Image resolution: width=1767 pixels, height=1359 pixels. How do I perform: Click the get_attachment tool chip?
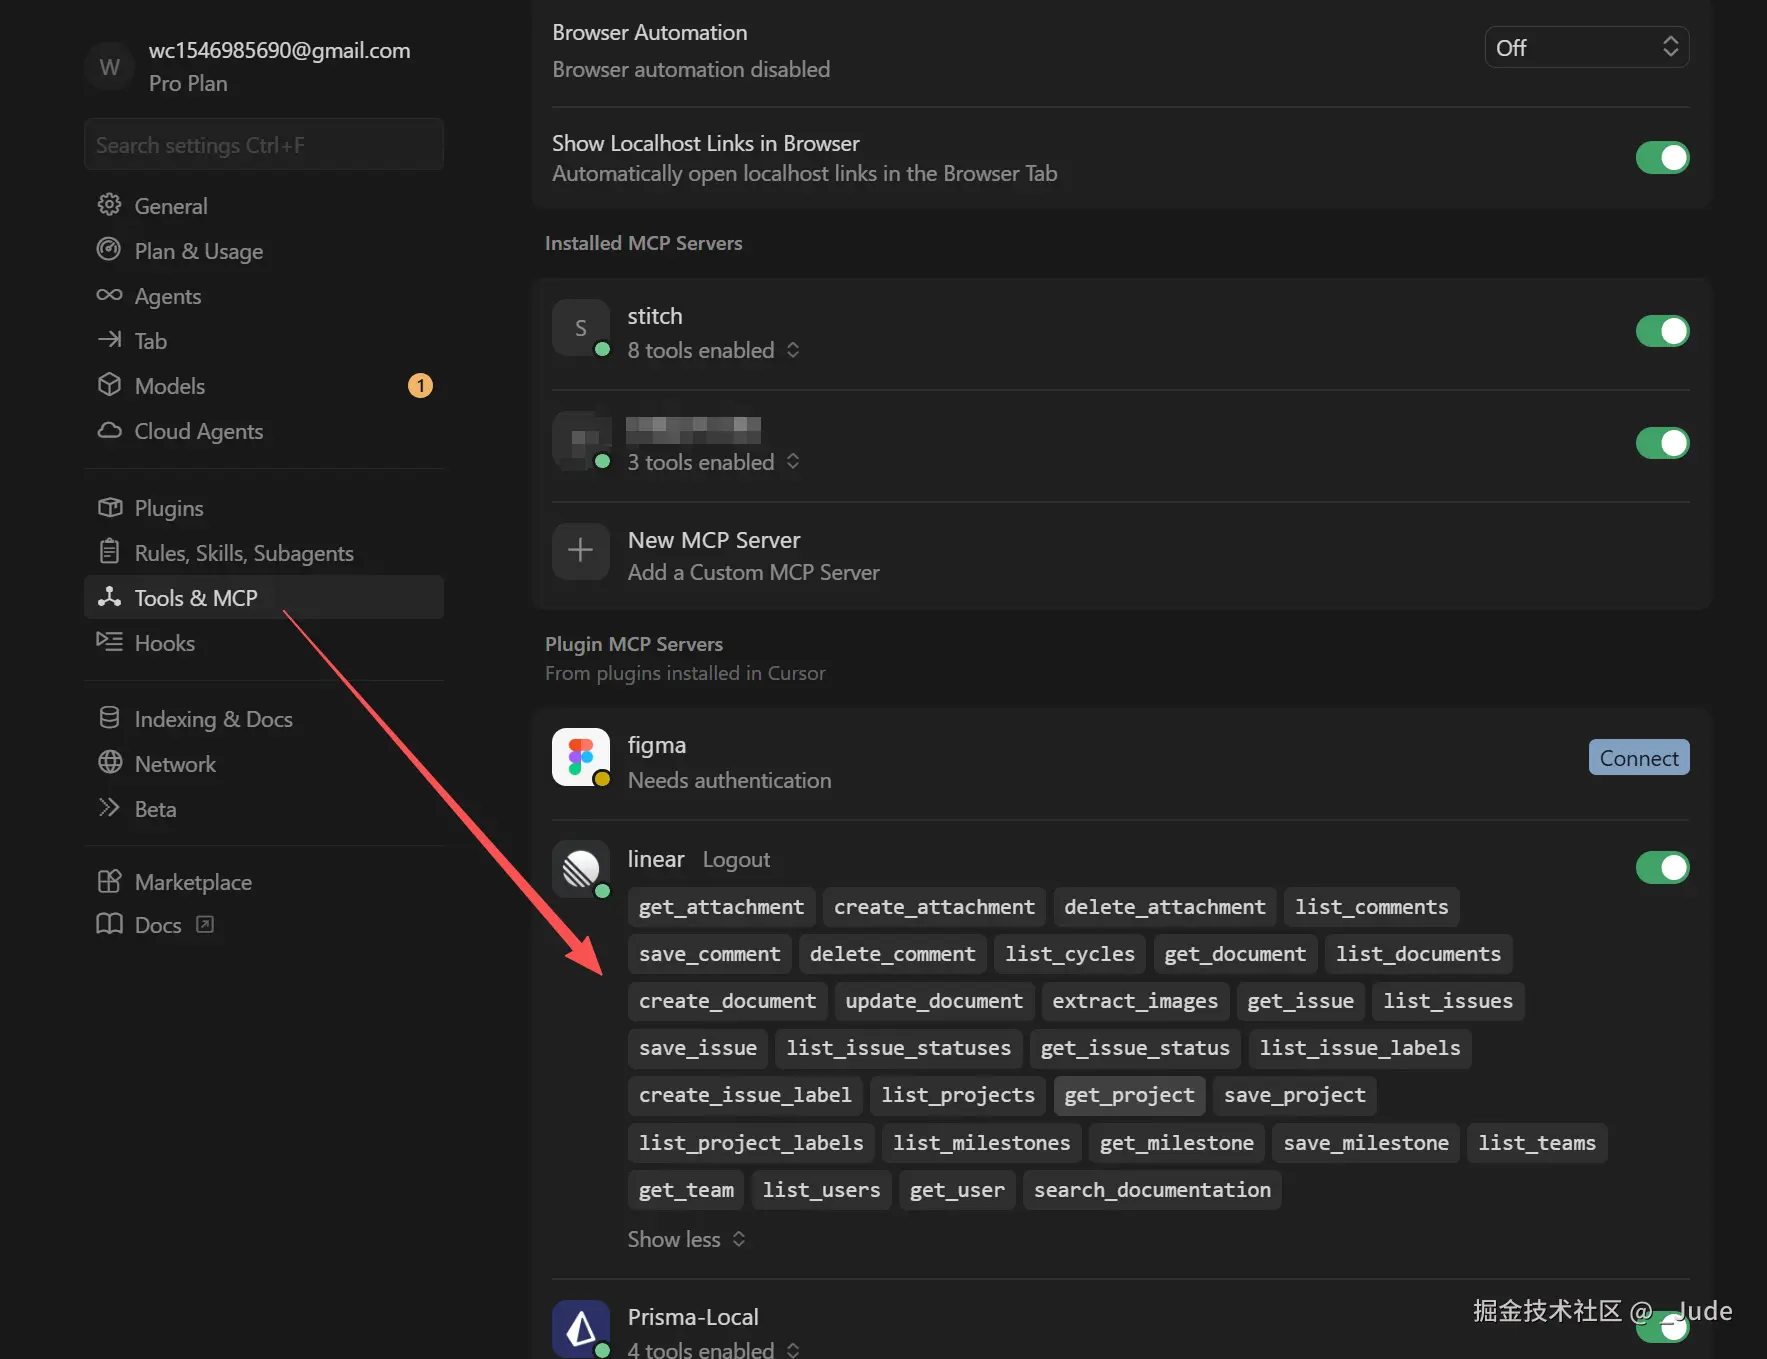pyautogui.click(x=721, y=907)
